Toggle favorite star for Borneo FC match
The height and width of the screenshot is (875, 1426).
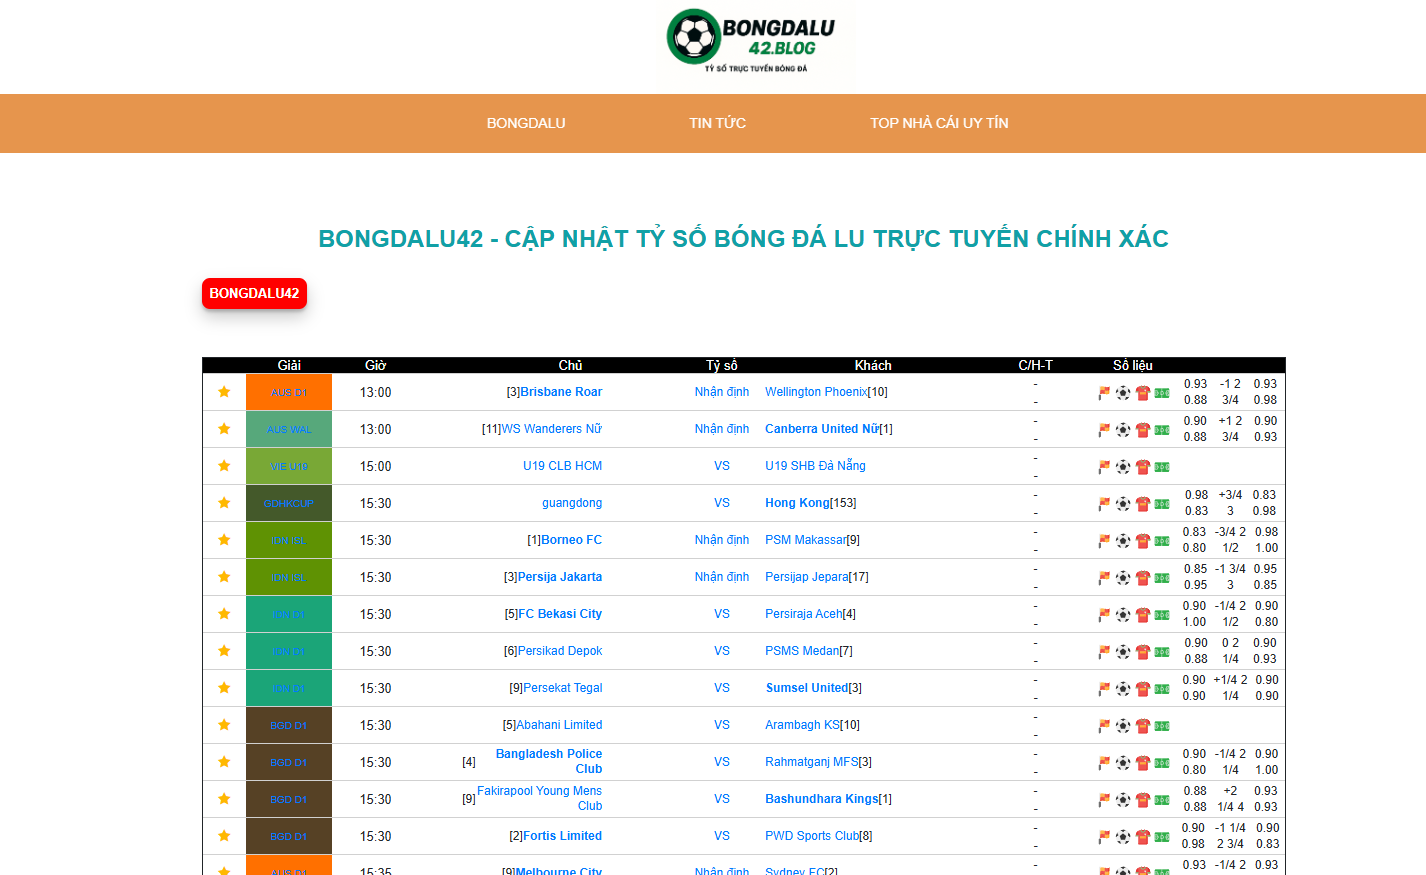[x=224, y=540]
